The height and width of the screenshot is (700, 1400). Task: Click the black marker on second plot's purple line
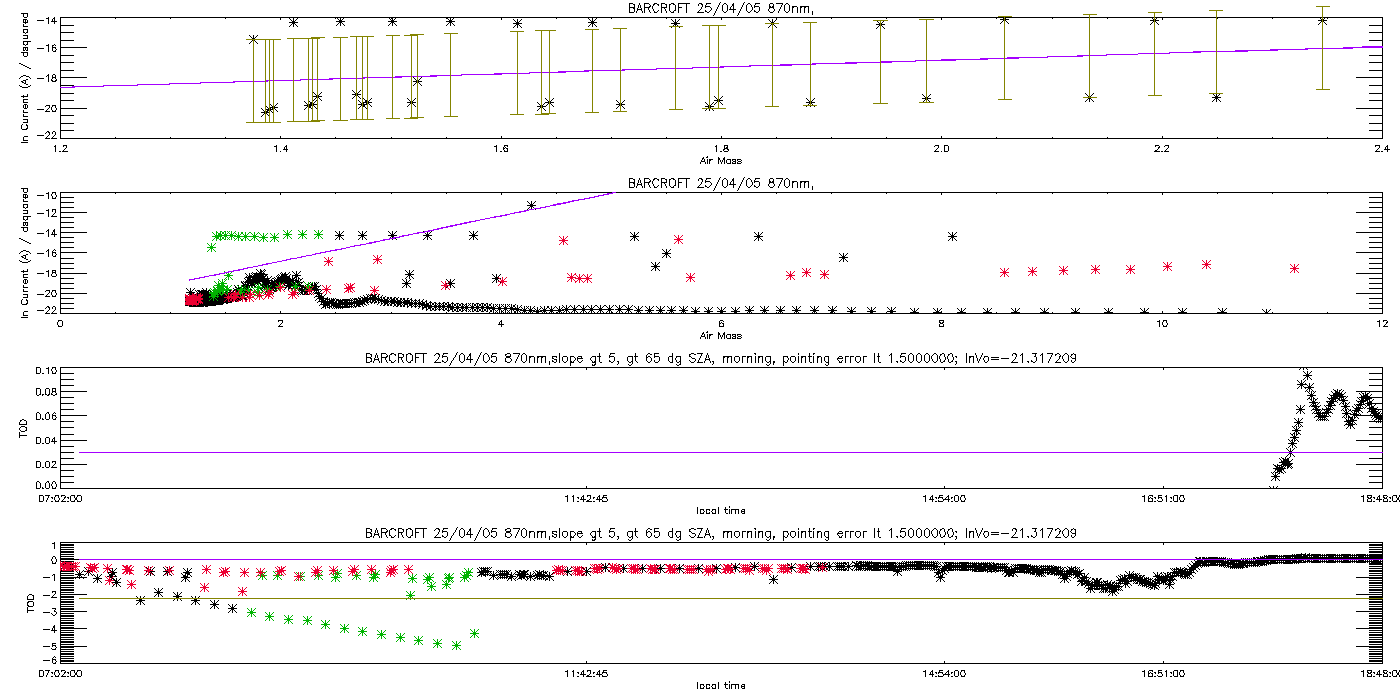click(x=531, y=205)
